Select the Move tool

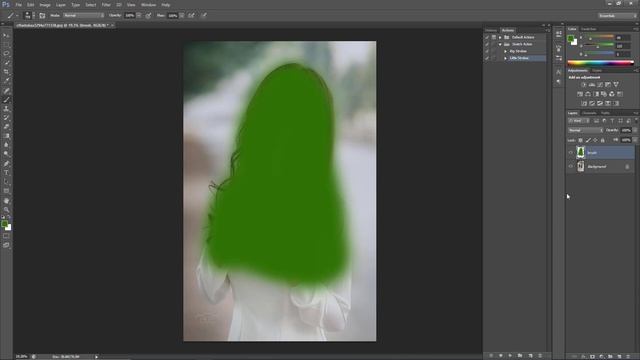coord(6,36)
